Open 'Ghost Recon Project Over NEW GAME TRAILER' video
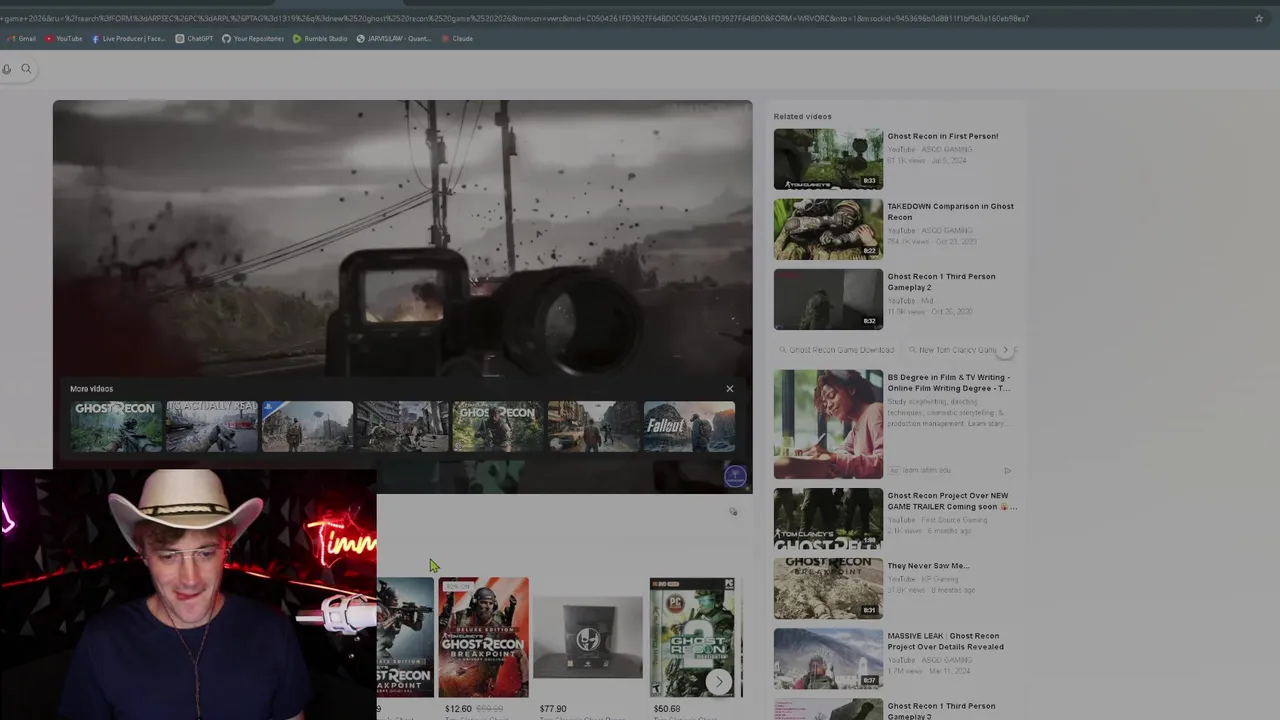This screenshot has height=720, width=1280. click(952, 501)
